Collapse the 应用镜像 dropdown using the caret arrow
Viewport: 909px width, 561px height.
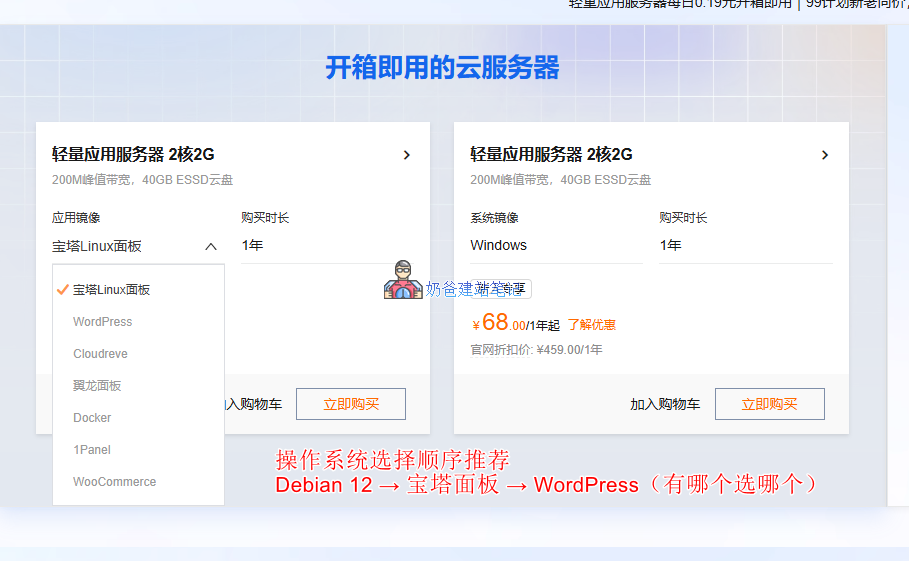(210, 246)
